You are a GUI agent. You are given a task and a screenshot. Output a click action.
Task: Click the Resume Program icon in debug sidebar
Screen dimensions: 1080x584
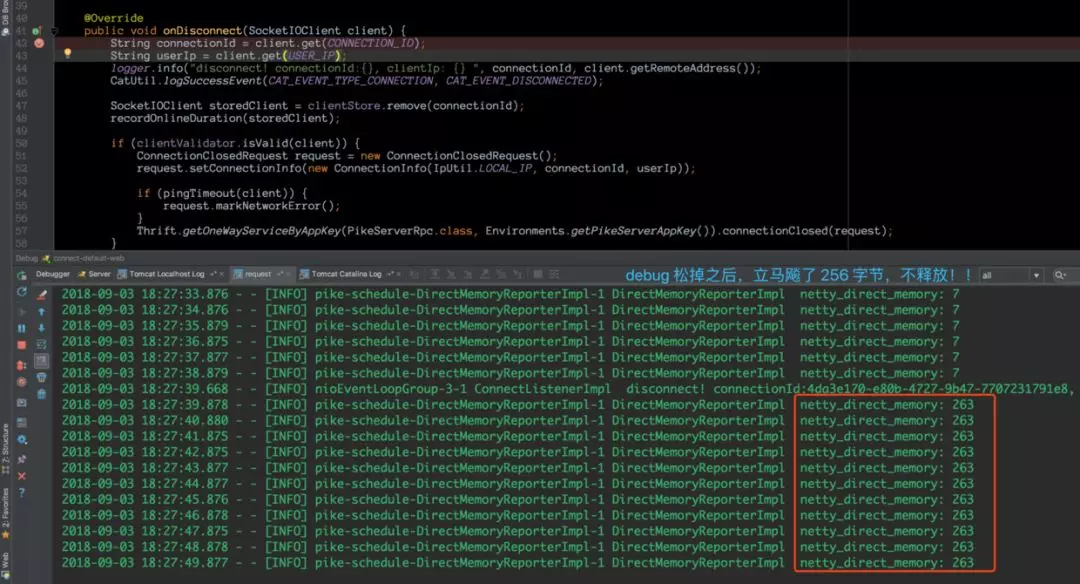coord(21,311)
